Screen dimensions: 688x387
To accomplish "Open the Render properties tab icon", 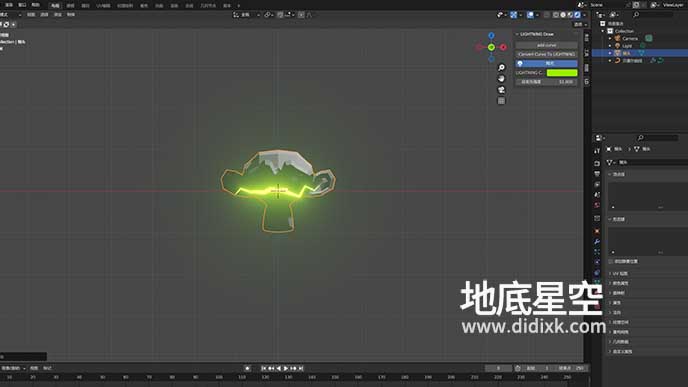I will (597, 163).
